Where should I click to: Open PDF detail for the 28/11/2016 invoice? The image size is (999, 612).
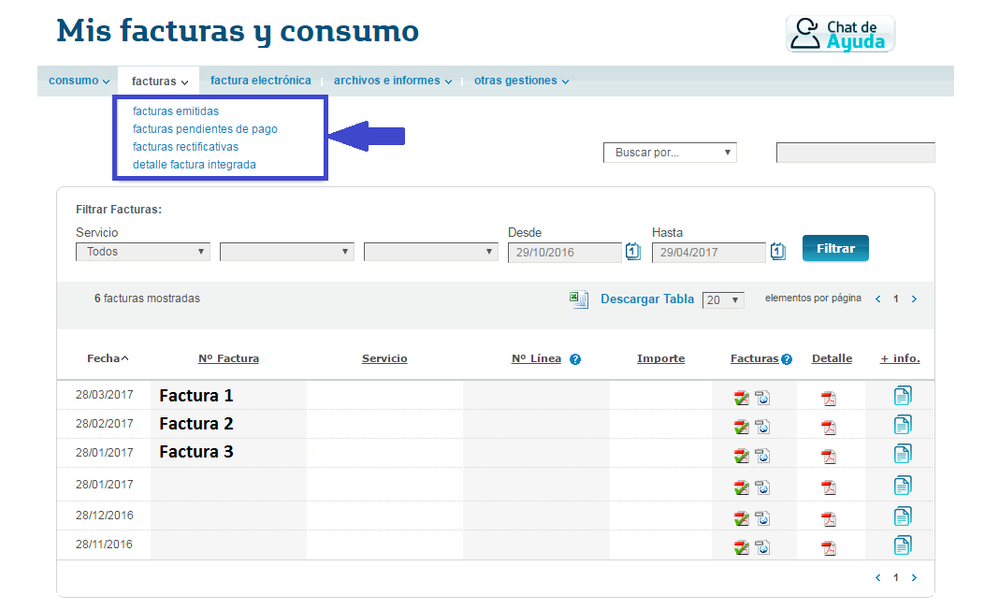[x=828, y=547]
